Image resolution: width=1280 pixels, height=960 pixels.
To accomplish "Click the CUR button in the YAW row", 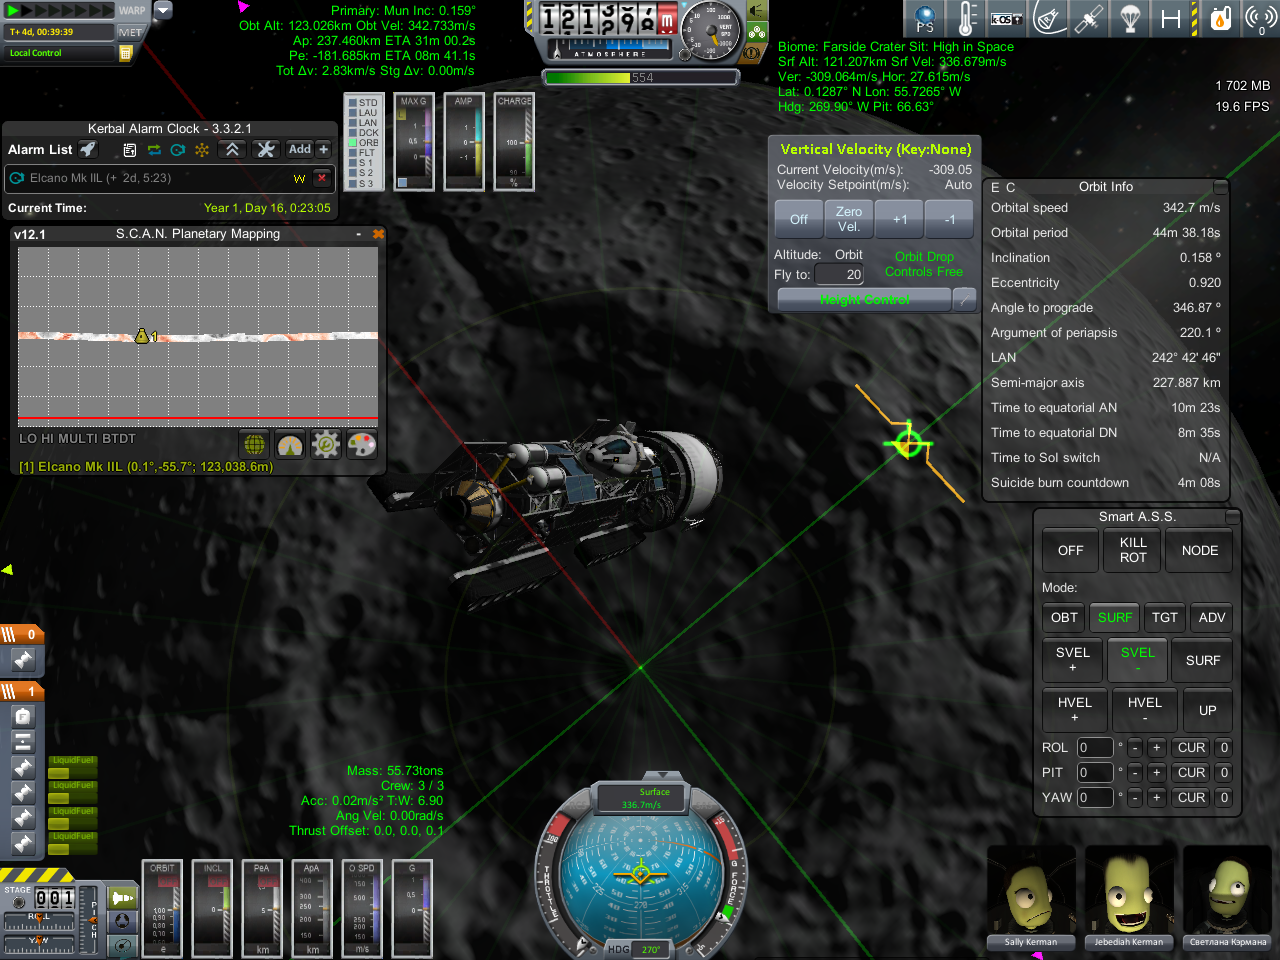I will point(1191,797).
